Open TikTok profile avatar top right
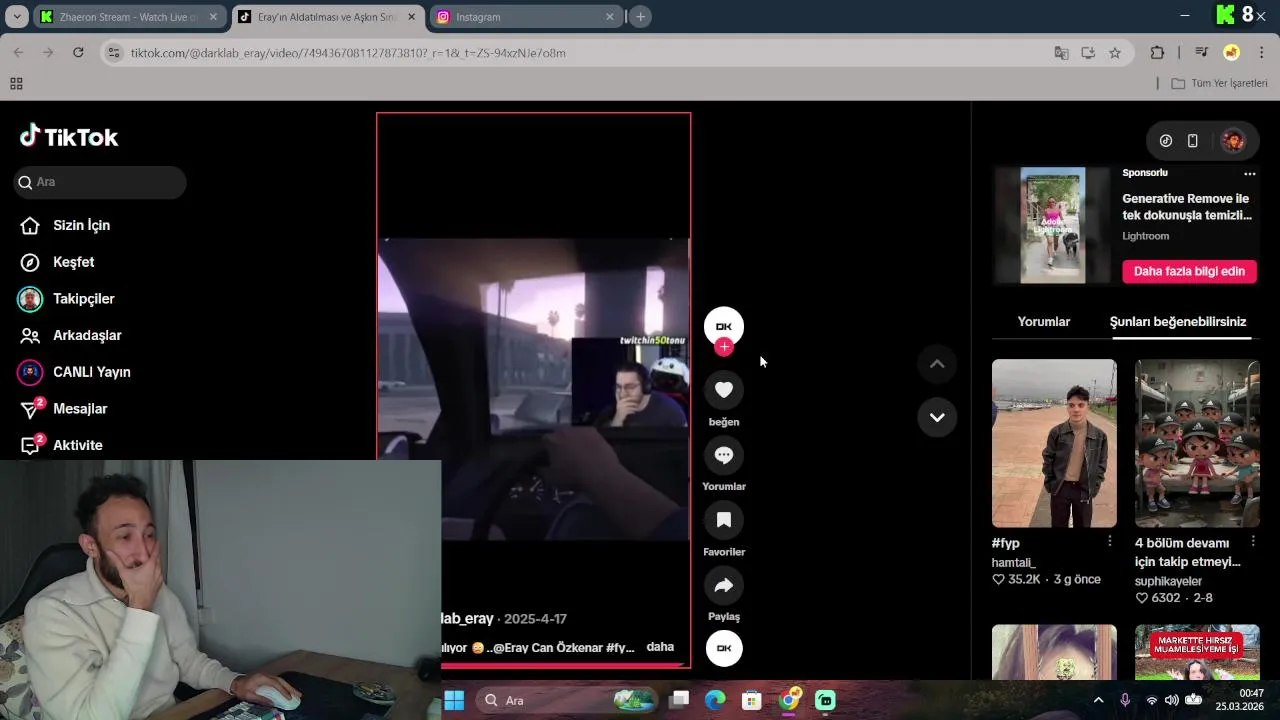The image size is (1280, 720). point(1233,141)
